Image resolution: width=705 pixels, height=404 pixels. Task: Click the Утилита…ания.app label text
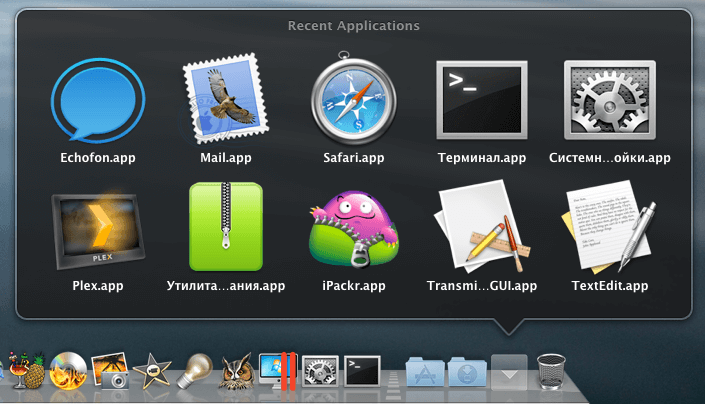coord(226,286)
